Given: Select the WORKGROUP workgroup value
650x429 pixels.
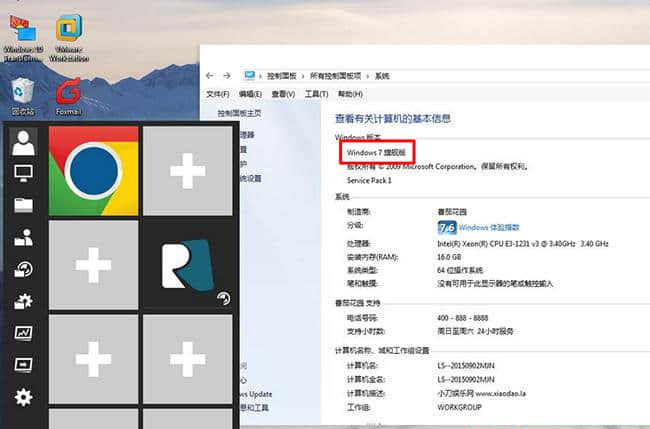Looking at the screenshot, I should pos(459,407).
